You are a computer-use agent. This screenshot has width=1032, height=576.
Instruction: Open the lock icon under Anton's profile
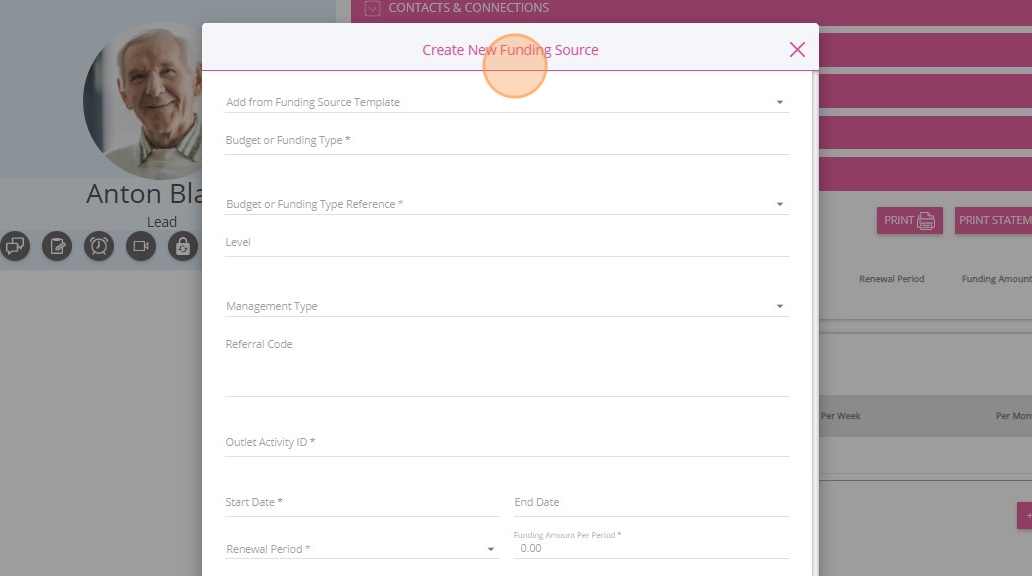click(x=183, y=246)
